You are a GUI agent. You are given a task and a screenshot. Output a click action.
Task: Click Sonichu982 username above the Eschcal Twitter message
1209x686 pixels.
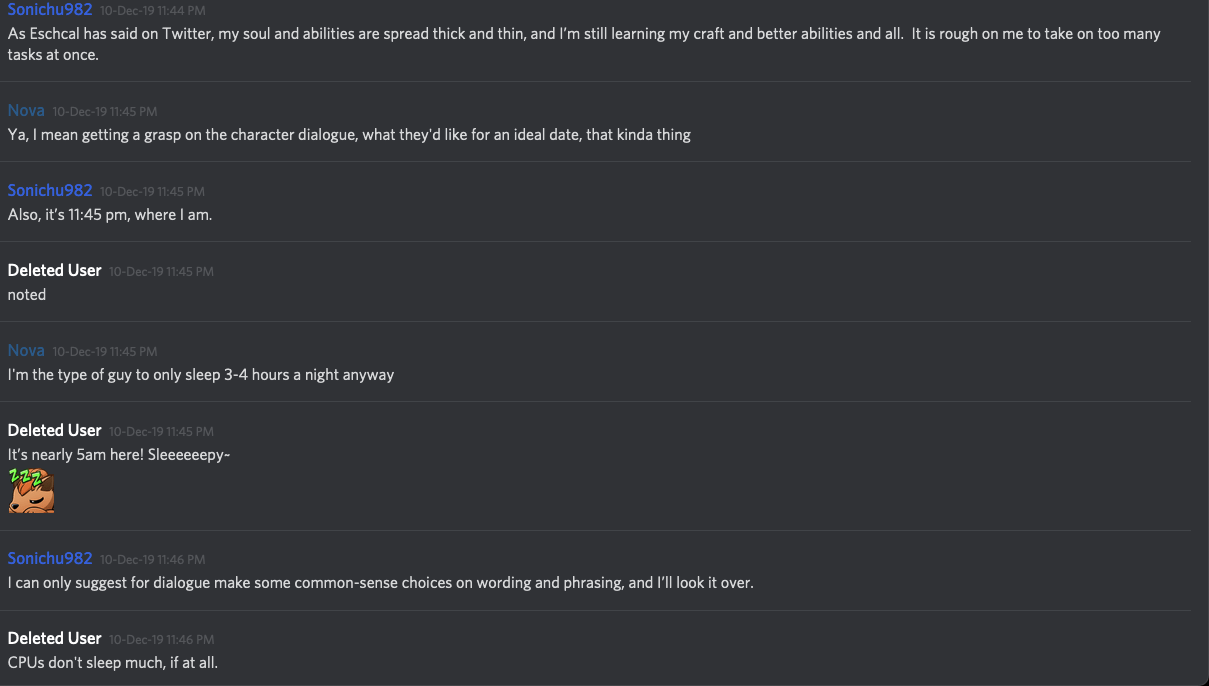pos(50,10)
